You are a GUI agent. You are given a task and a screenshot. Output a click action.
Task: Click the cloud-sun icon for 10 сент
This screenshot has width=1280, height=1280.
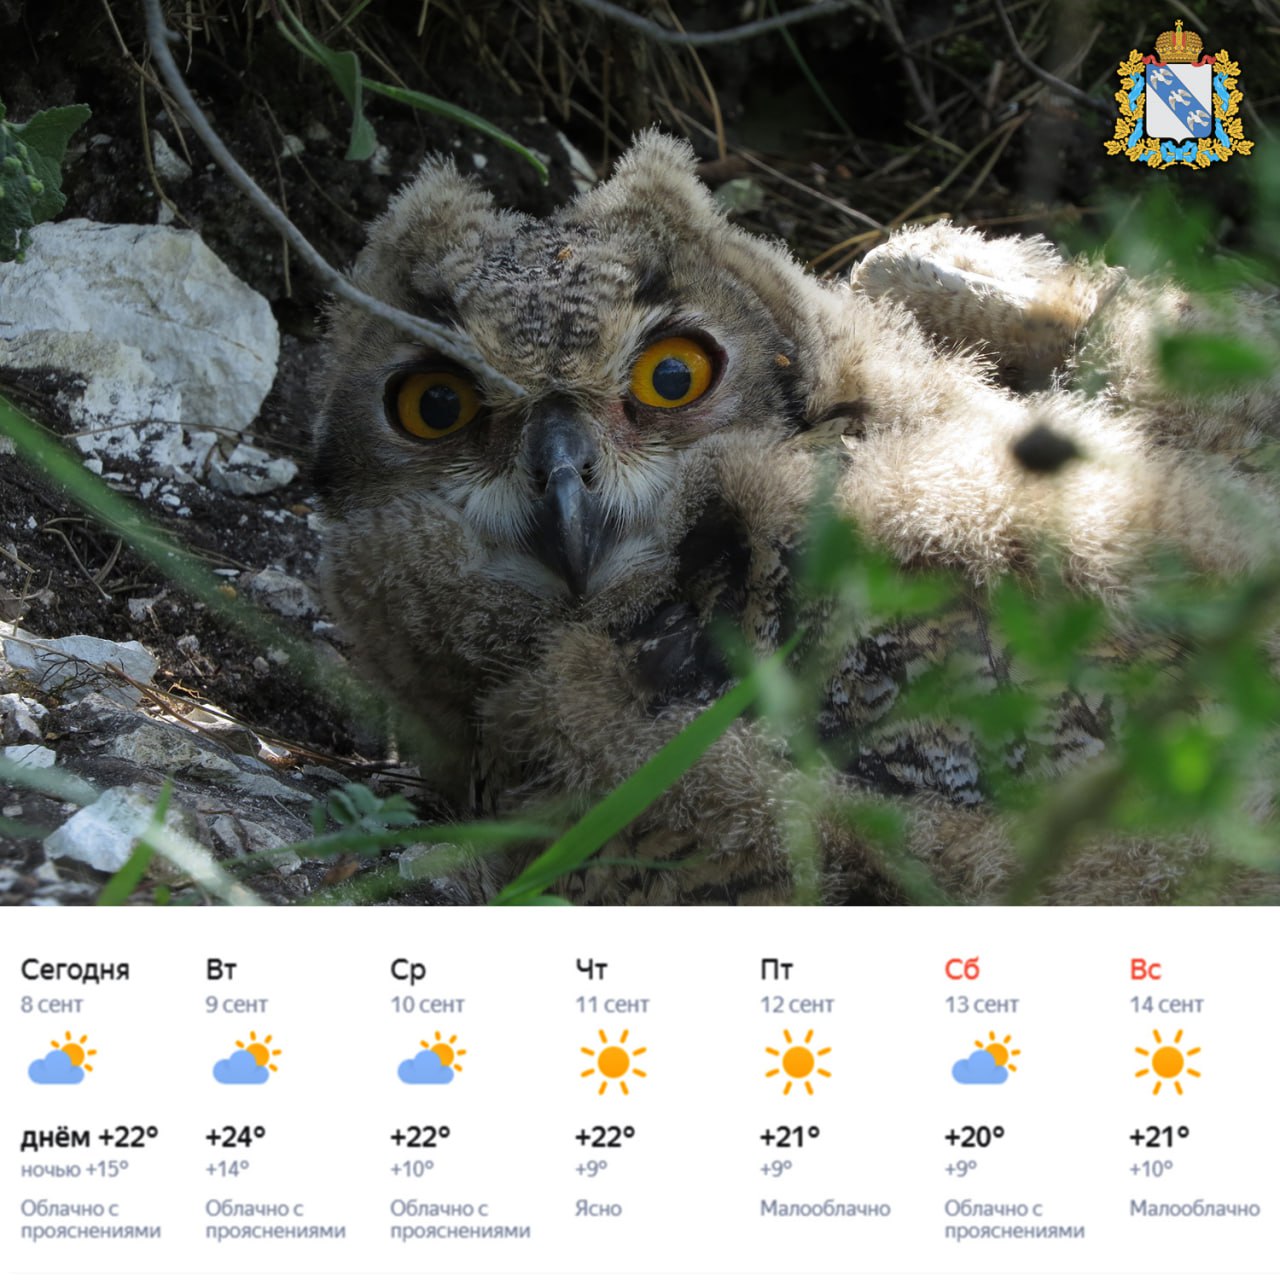click(432, 1059)
